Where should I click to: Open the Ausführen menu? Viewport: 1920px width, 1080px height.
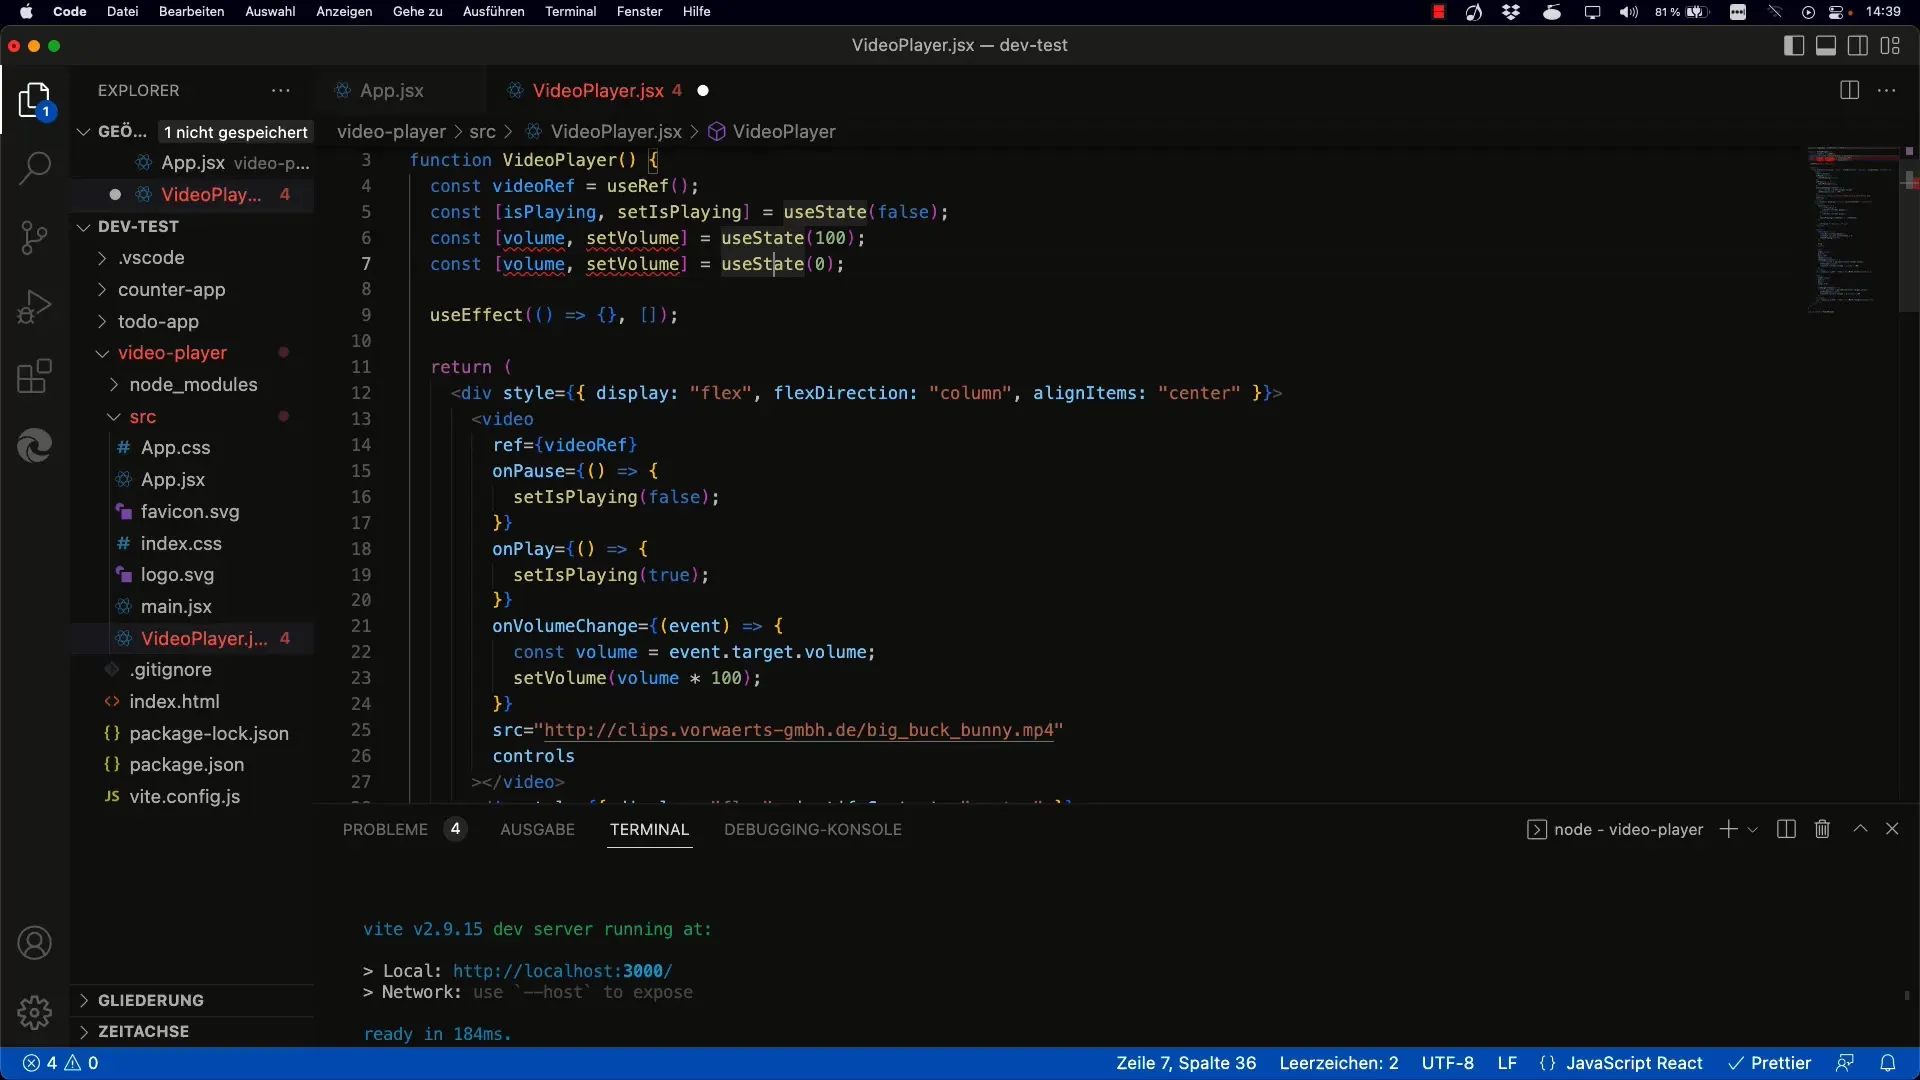[x=493, y=12]
